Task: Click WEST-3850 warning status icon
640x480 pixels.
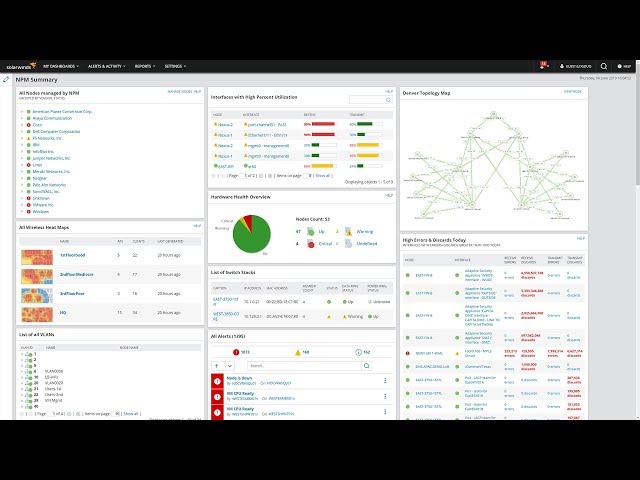Action: (329, 317)
